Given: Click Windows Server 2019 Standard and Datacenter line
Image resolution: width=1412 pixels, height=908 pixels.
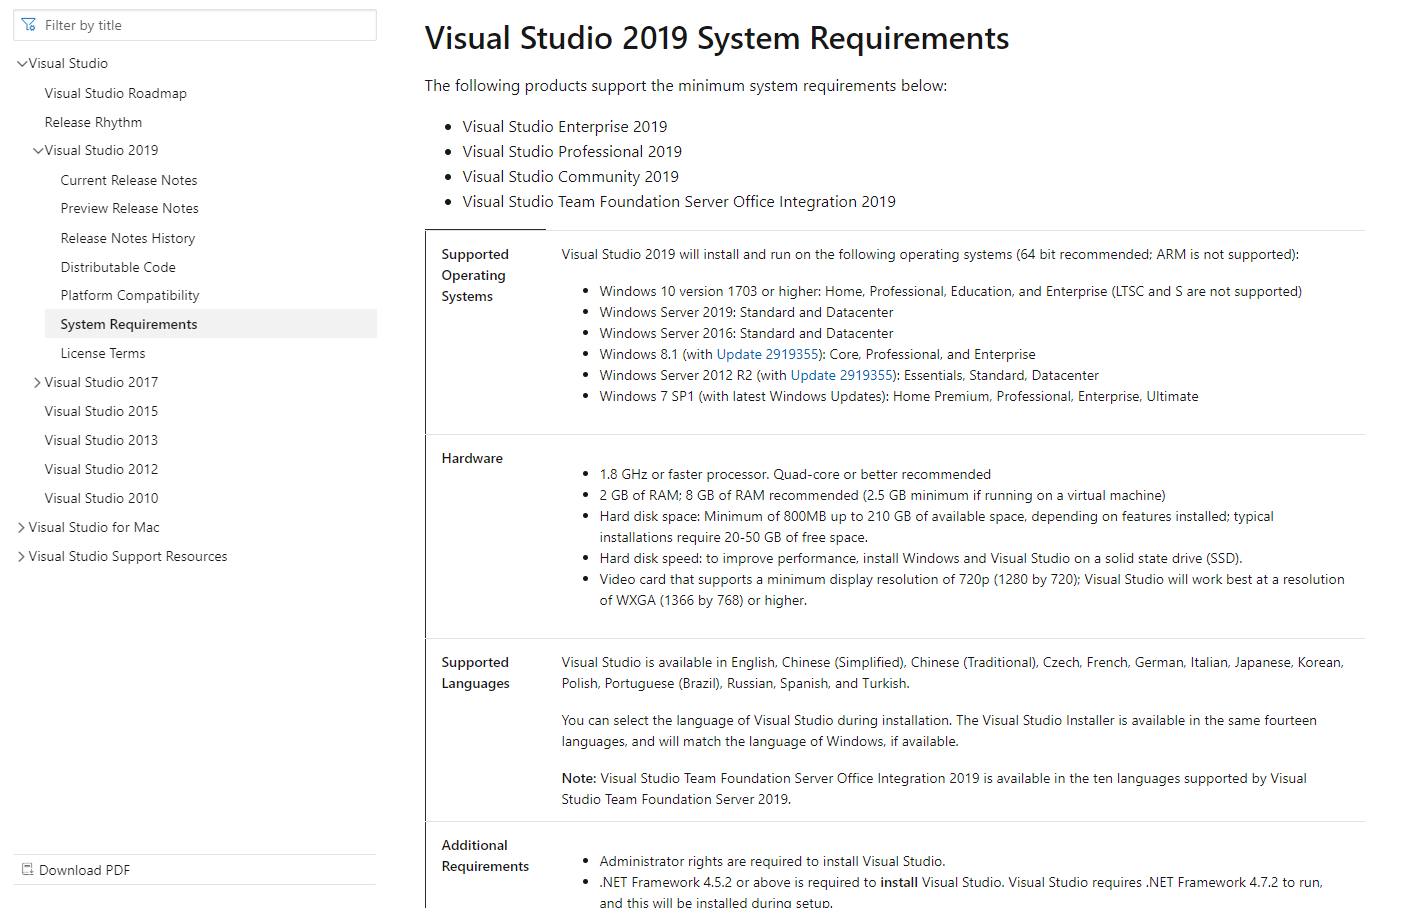Looking at the screenshot, I should coord(747,312).
